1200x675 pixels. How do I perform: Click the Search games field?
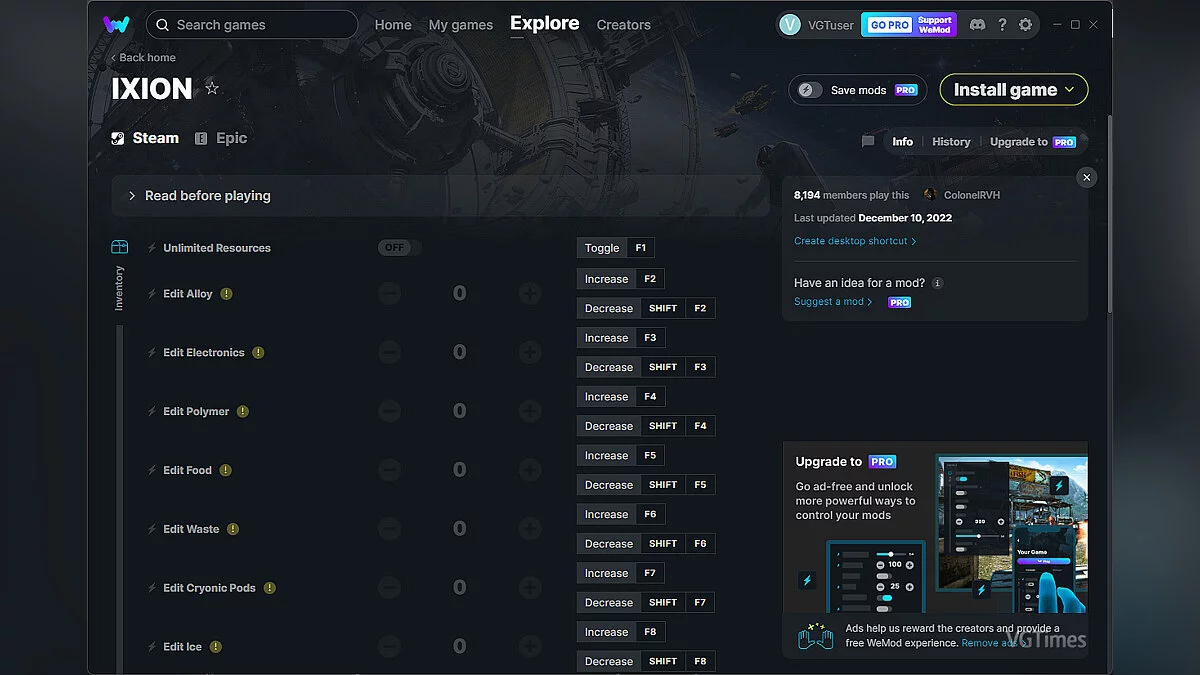pos(252,25)
